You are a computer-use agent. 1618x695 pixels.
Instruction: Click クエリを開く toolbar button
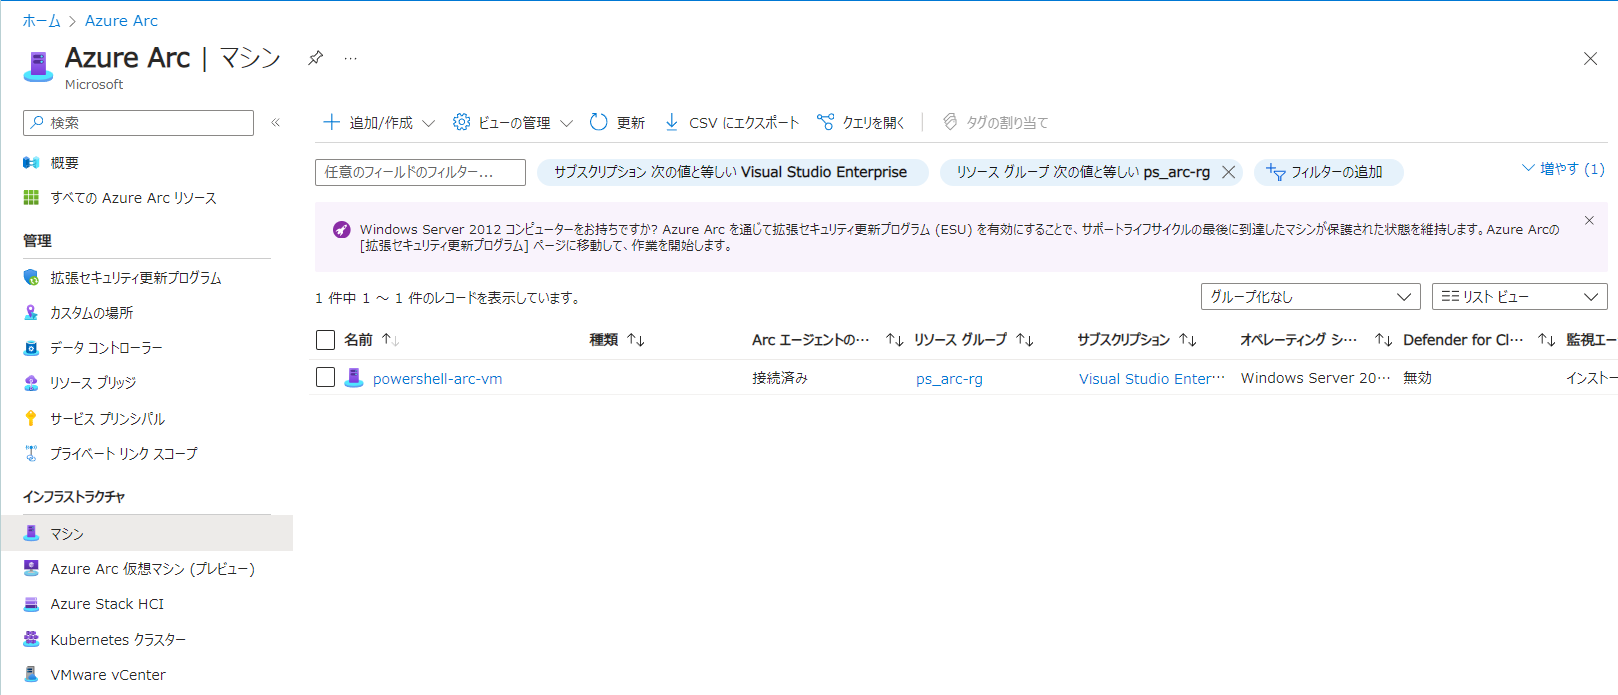861,123
